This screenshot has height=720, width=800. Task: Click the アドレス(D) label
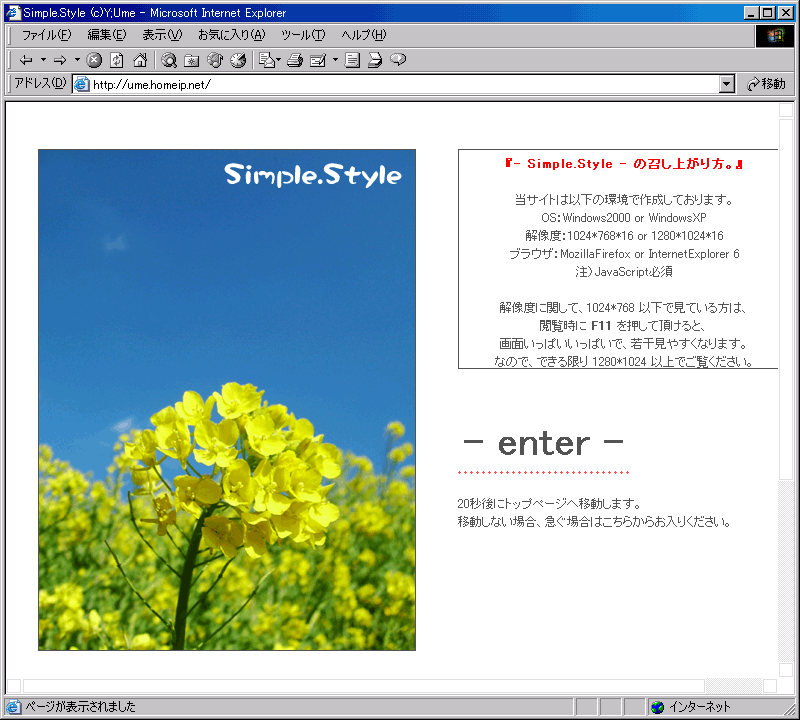[40, 84]
